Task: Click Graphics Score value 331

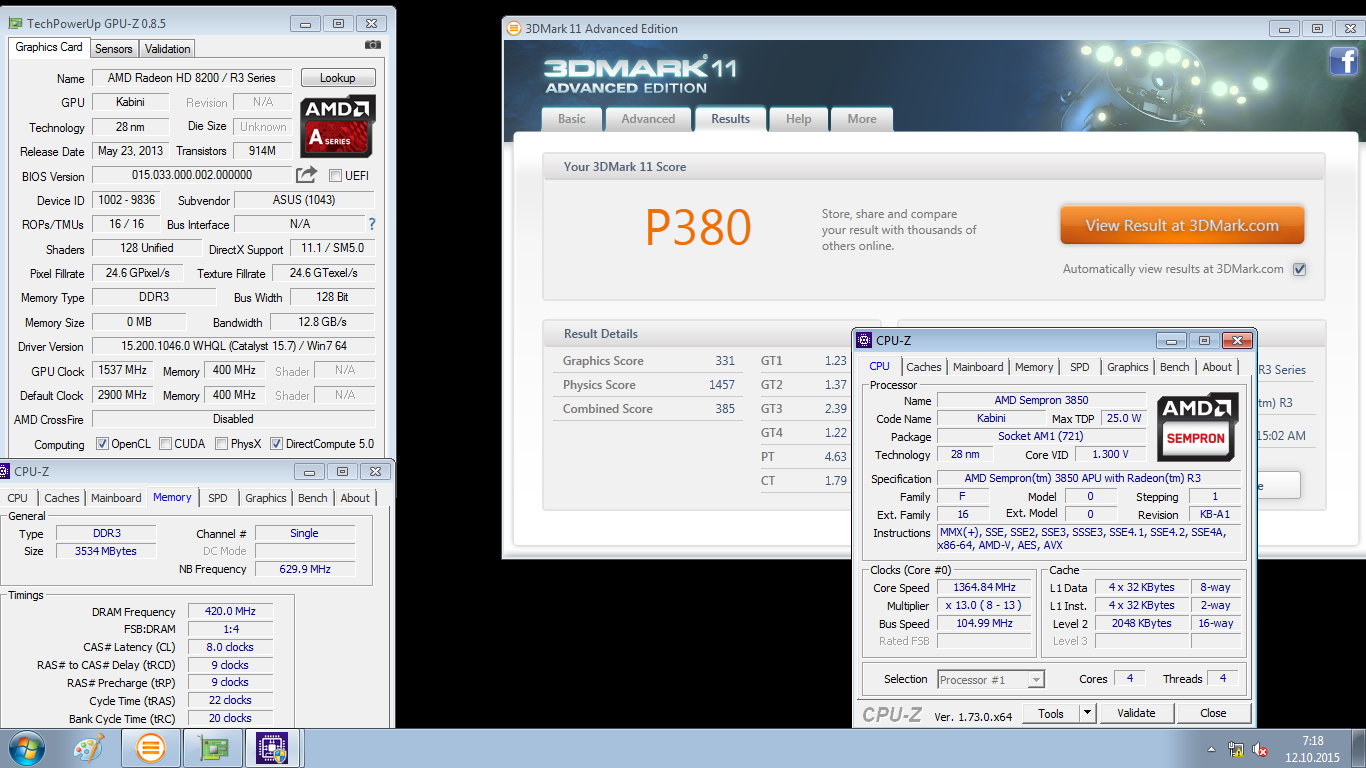Action: tap(725, 361)
